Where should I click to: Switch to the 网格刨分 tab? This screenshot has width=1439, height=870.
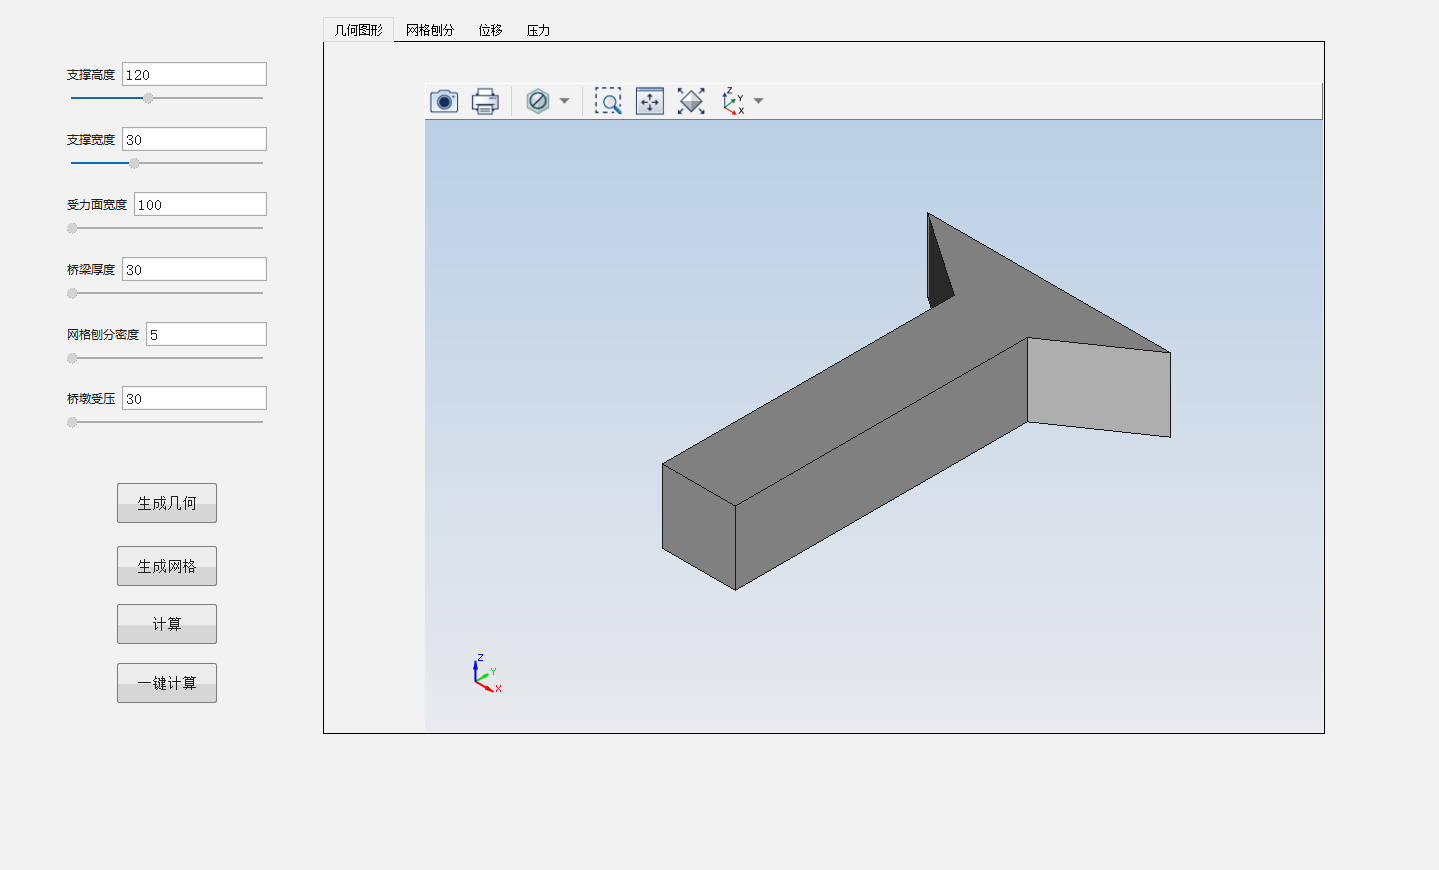pos(430,30)
